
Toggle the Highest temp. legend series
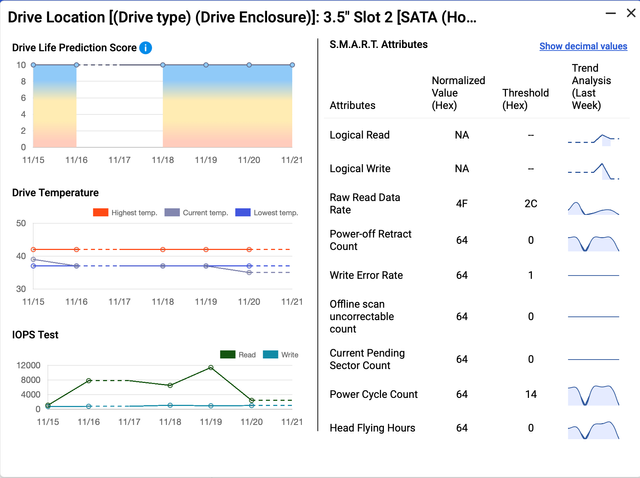(129, 213)
